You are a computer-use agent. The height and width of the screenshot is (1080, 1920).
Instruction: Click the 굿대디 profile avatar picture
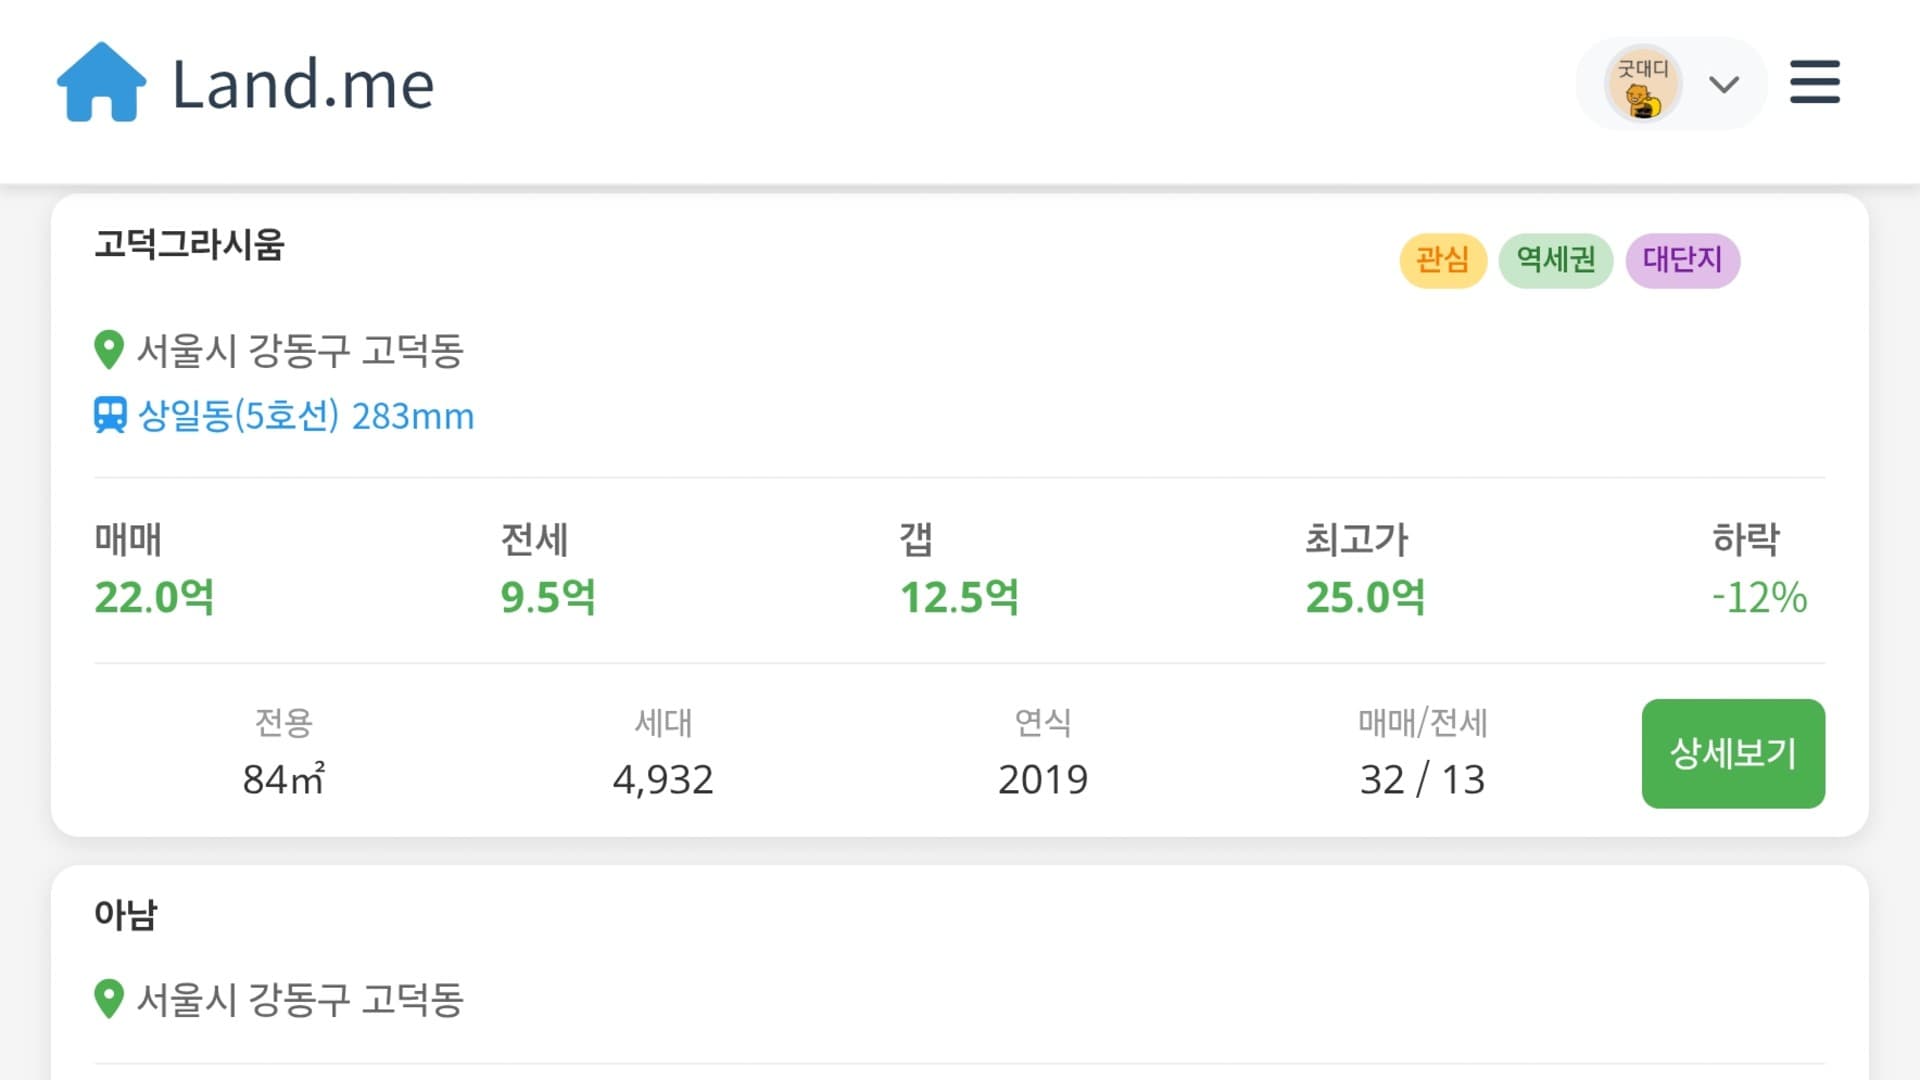1645,84
